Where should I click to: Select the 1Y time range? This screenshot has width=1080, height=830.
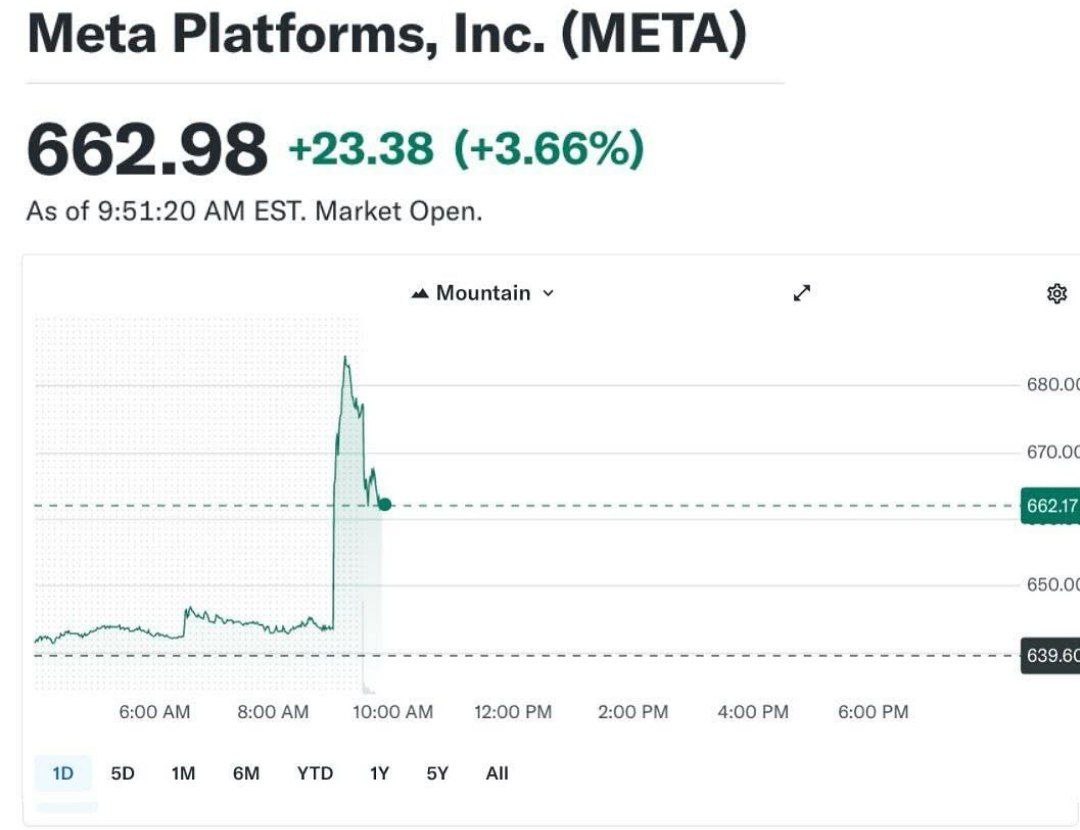(379, 773)
